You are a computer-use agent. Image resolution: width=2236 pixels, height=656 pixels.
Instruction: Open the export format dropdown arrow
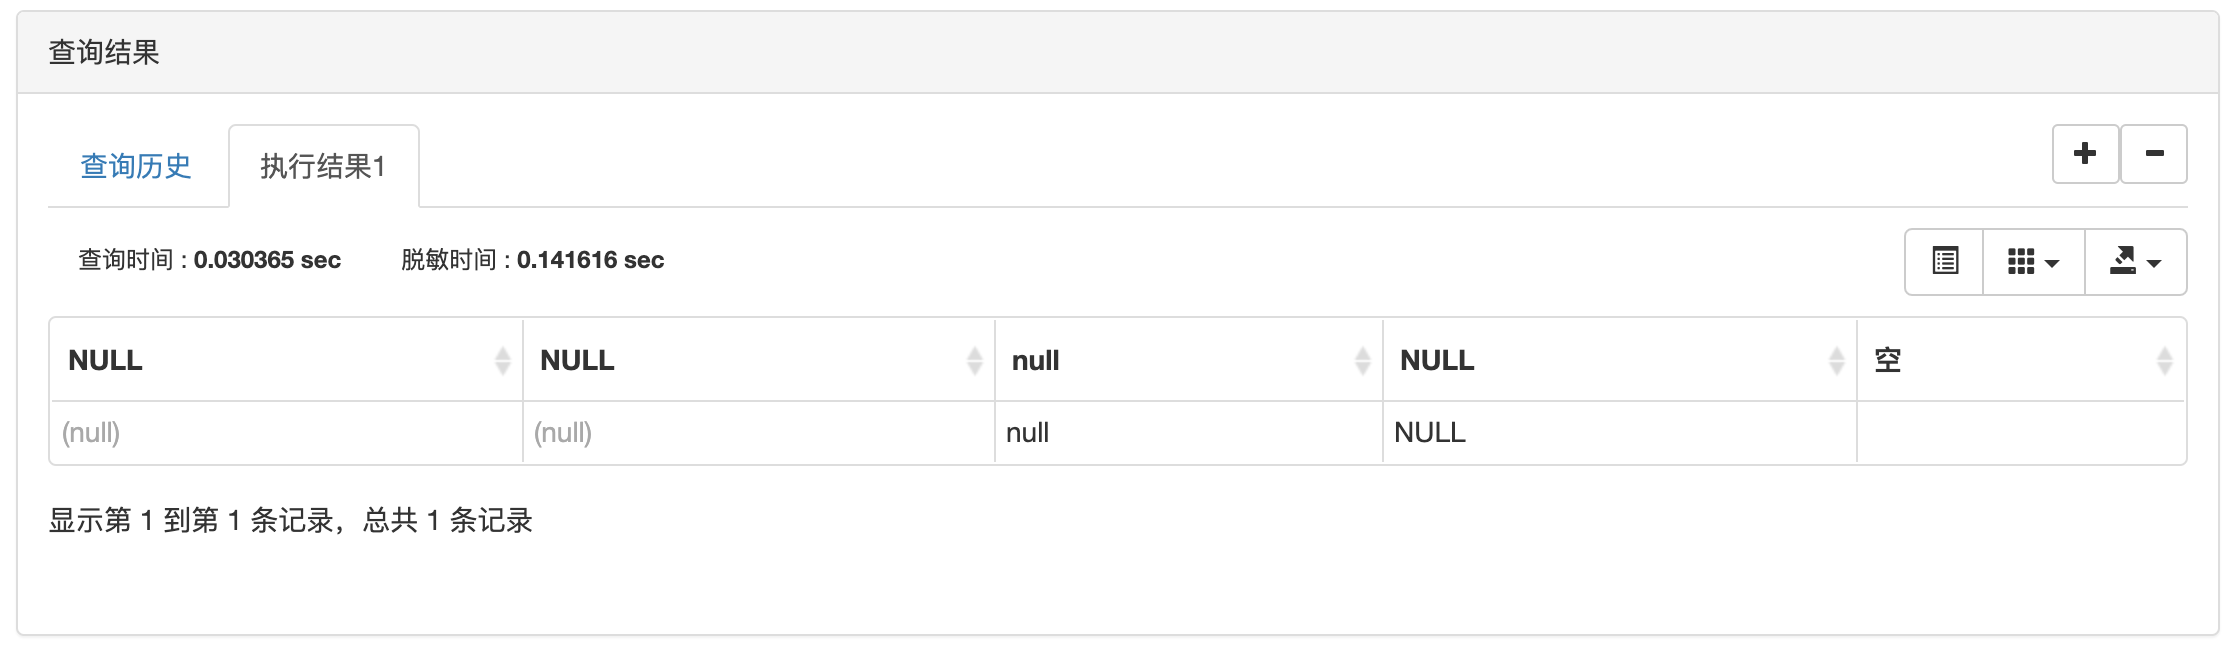pyautogui.click(x=2155, y=261)
